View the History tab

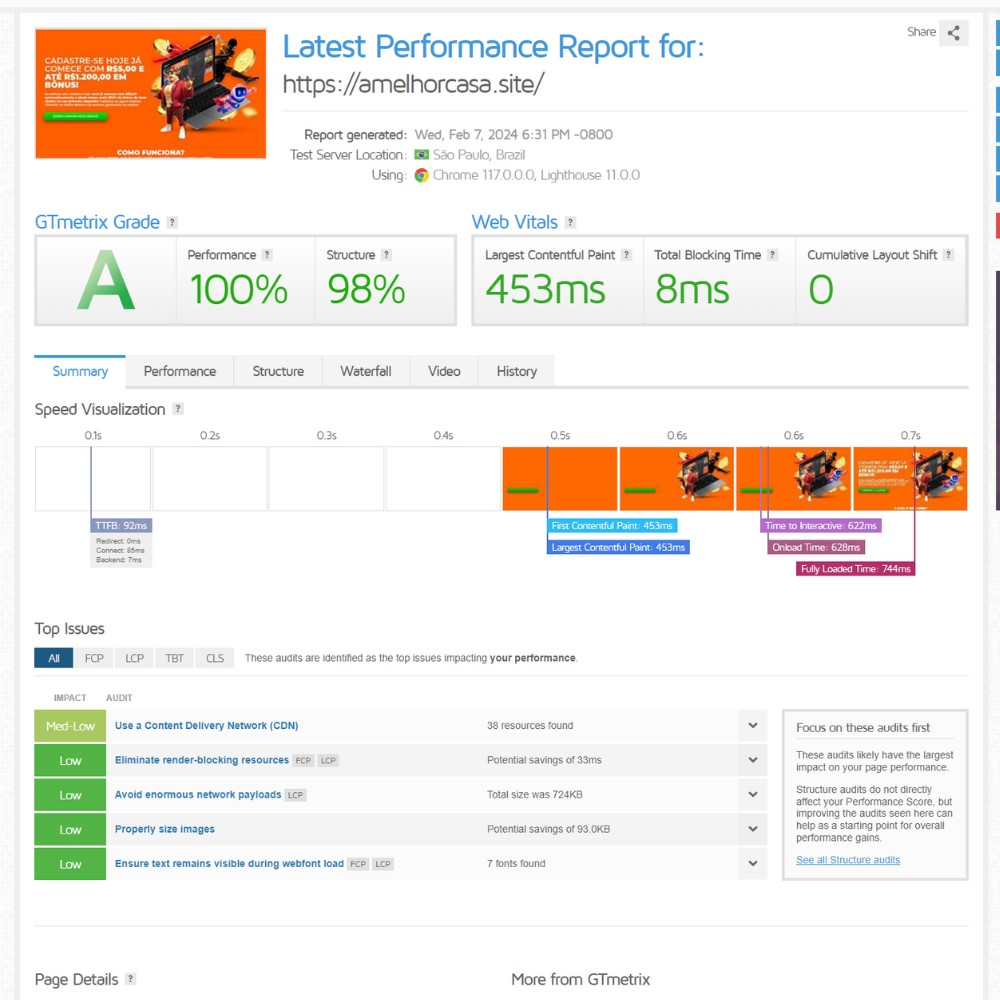tap(517, 371)
